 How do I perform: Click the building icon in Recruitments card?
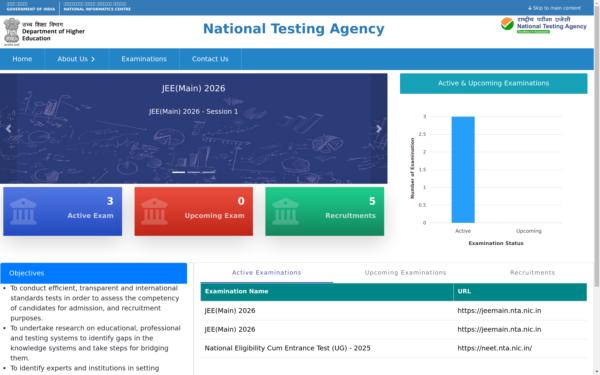coord(285,211)
